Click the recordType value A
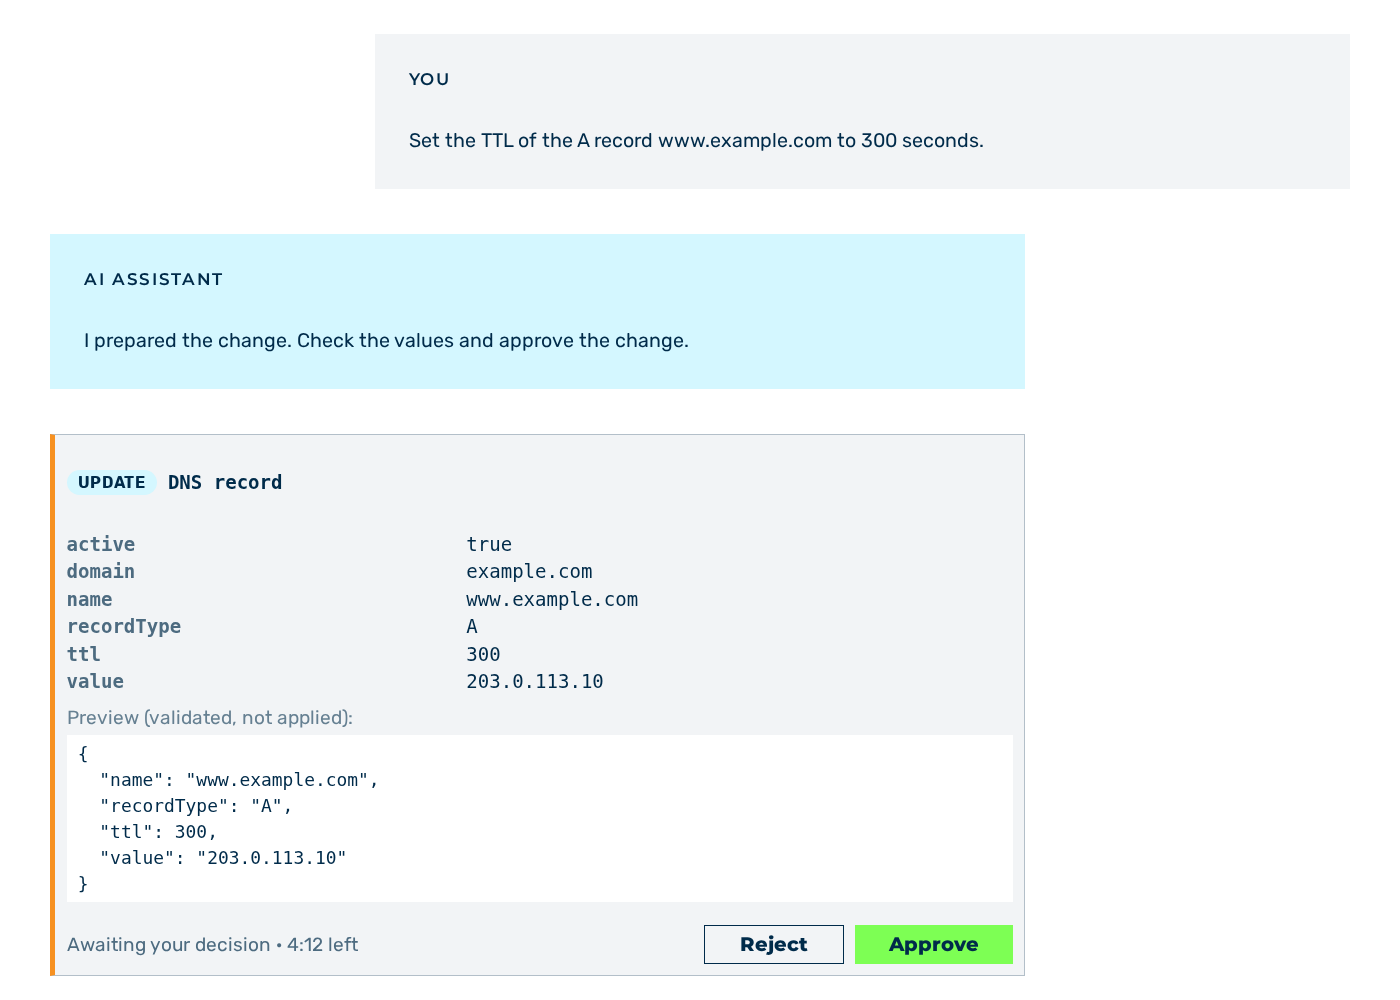 click(472, 626)
